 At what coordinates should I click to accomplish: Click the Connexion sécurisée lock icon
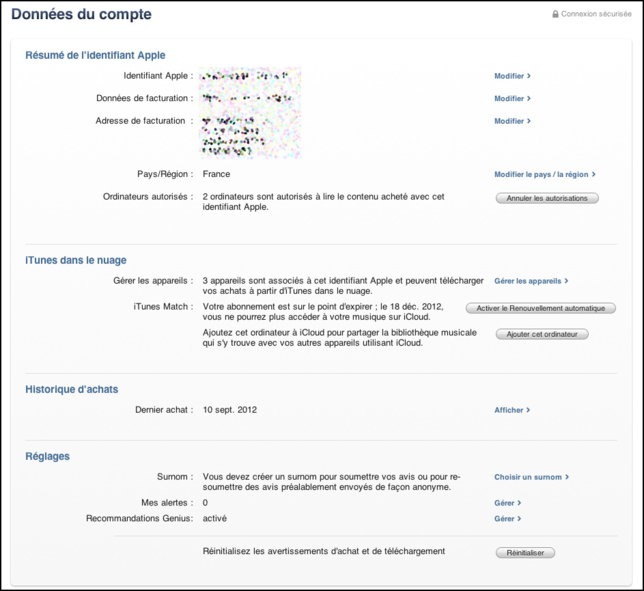(555, 14)
